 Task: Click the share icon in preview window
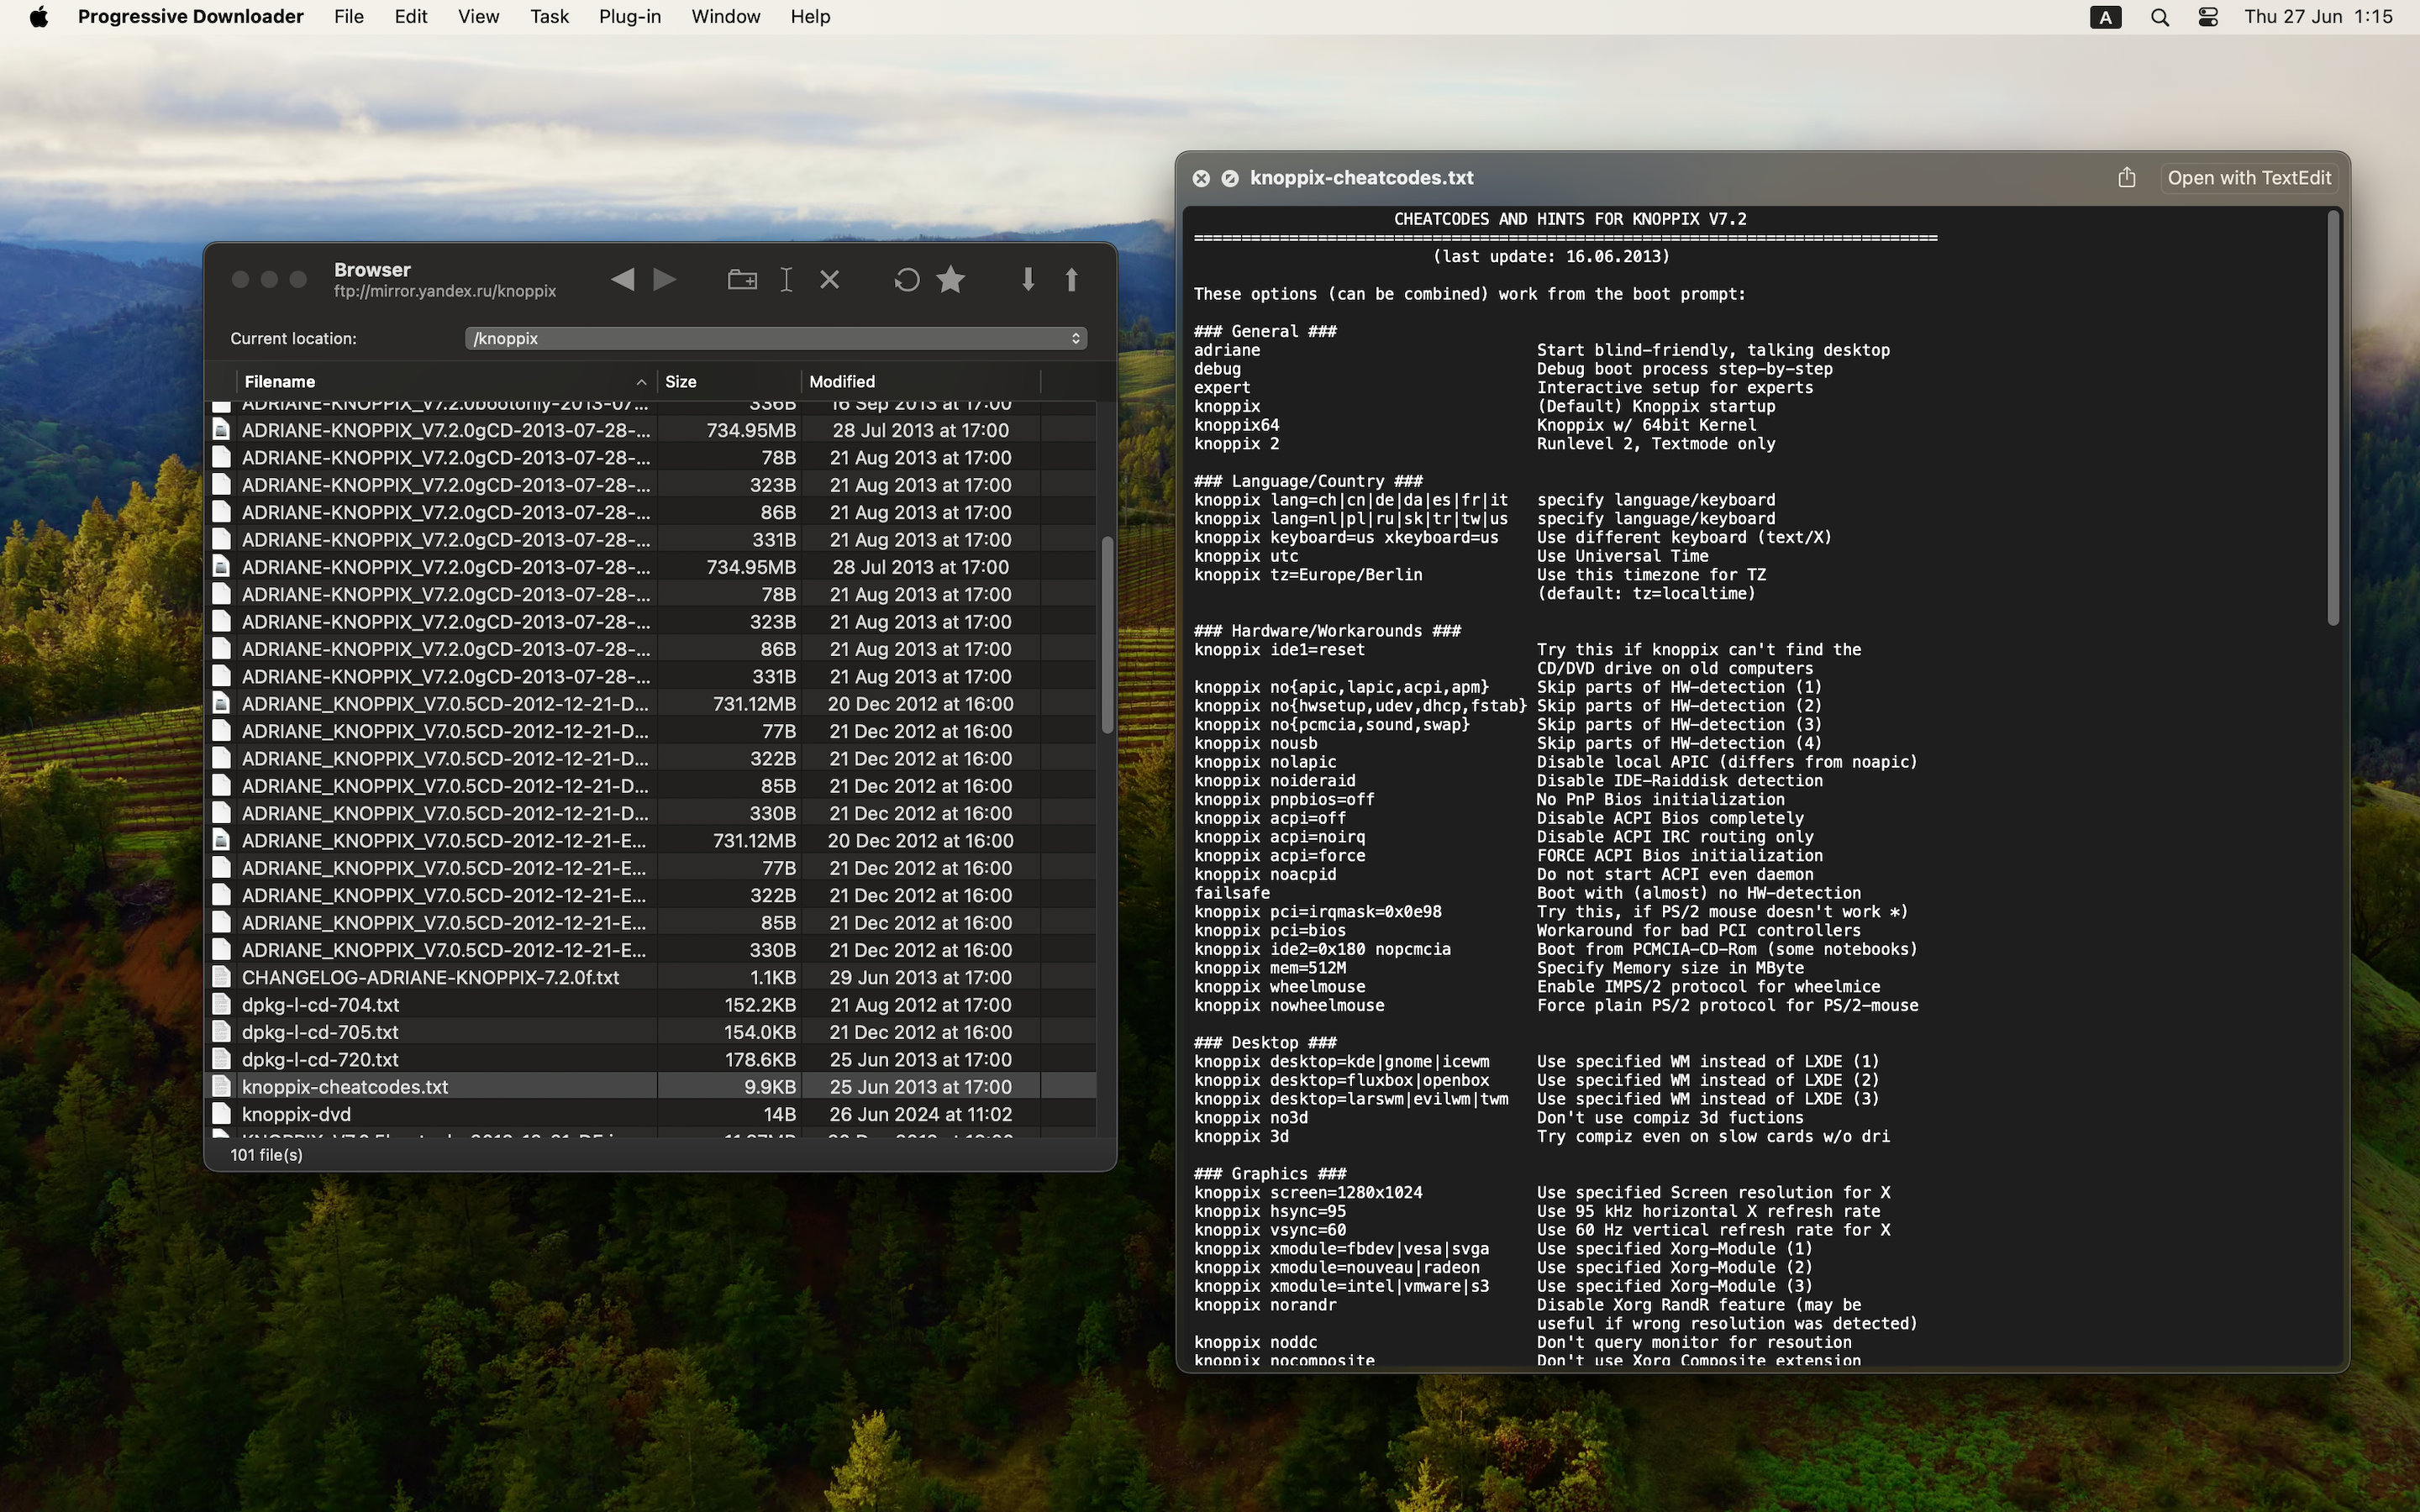[x=2126, y=178]
